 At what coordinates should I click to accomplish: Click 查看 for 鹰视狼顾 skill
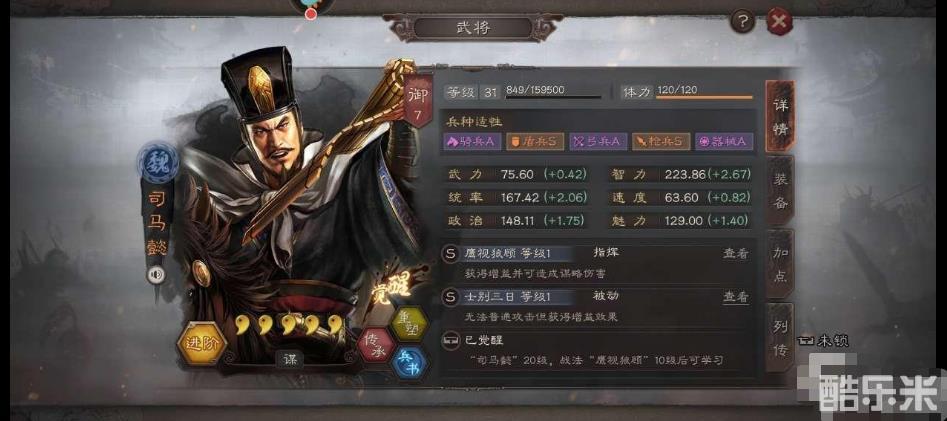click(736, 253)
